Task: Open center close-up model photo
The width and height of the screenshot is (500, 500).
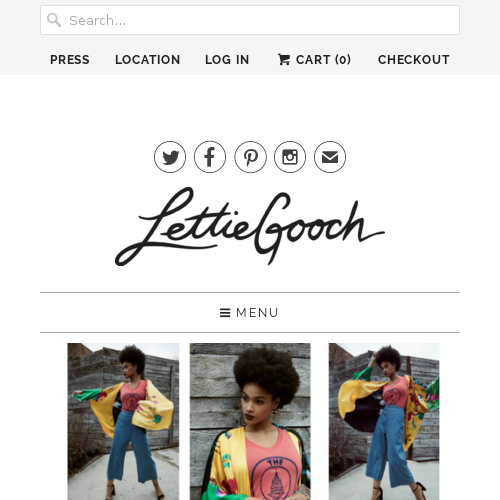Action: click(250, 421)
